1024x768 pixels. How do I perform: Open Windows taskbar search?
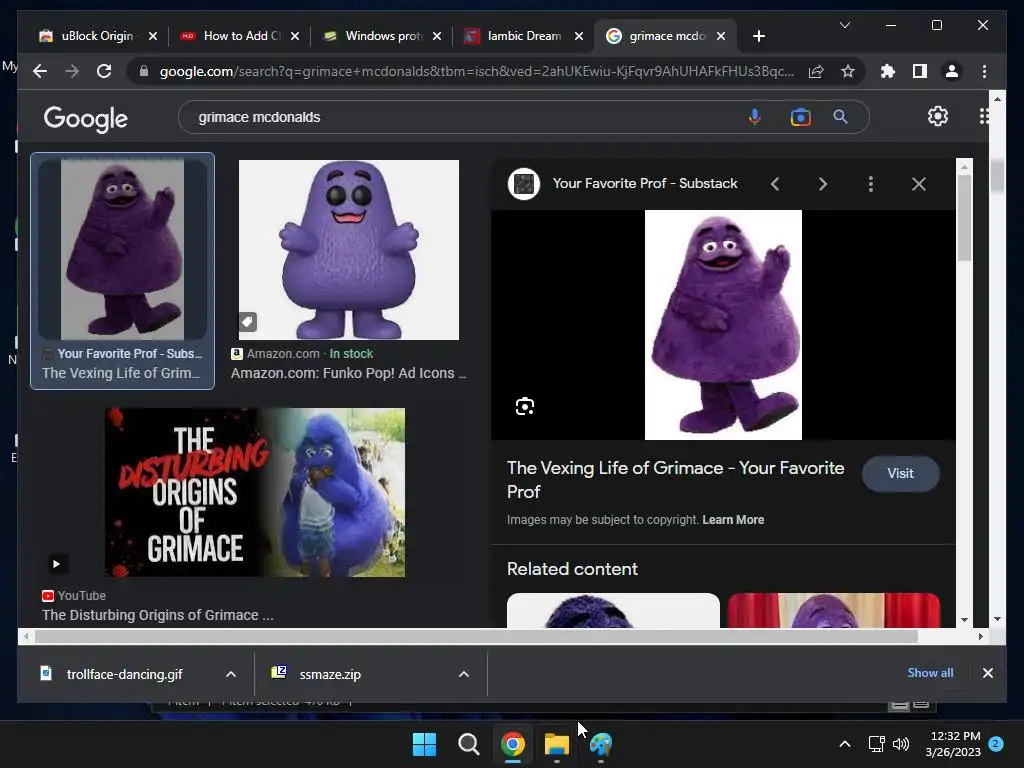pos(468,744)
